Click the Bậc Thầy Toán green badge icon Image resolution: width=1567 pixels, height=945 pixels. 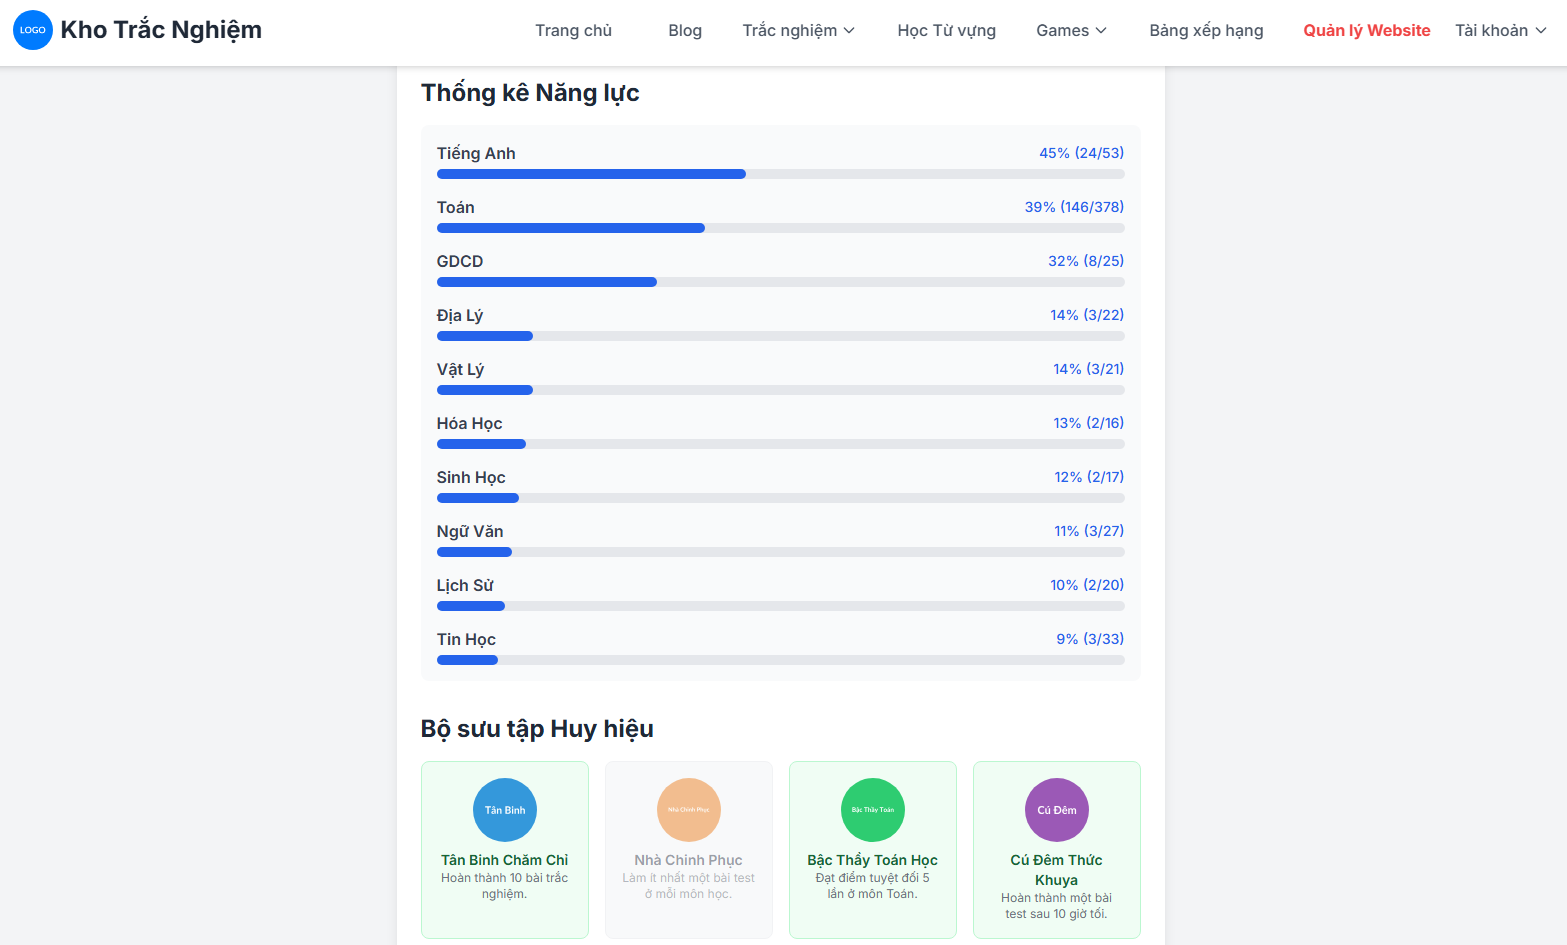[873, 810]
